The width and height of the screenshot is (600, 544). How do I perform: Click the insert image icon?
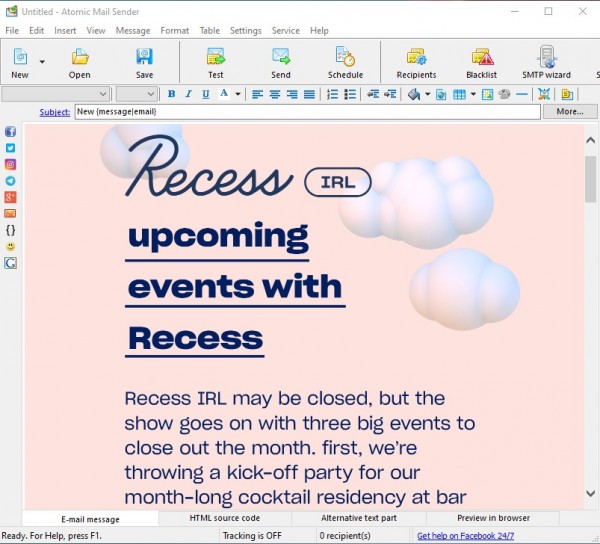pyautogui.click(x=487, y=94)
